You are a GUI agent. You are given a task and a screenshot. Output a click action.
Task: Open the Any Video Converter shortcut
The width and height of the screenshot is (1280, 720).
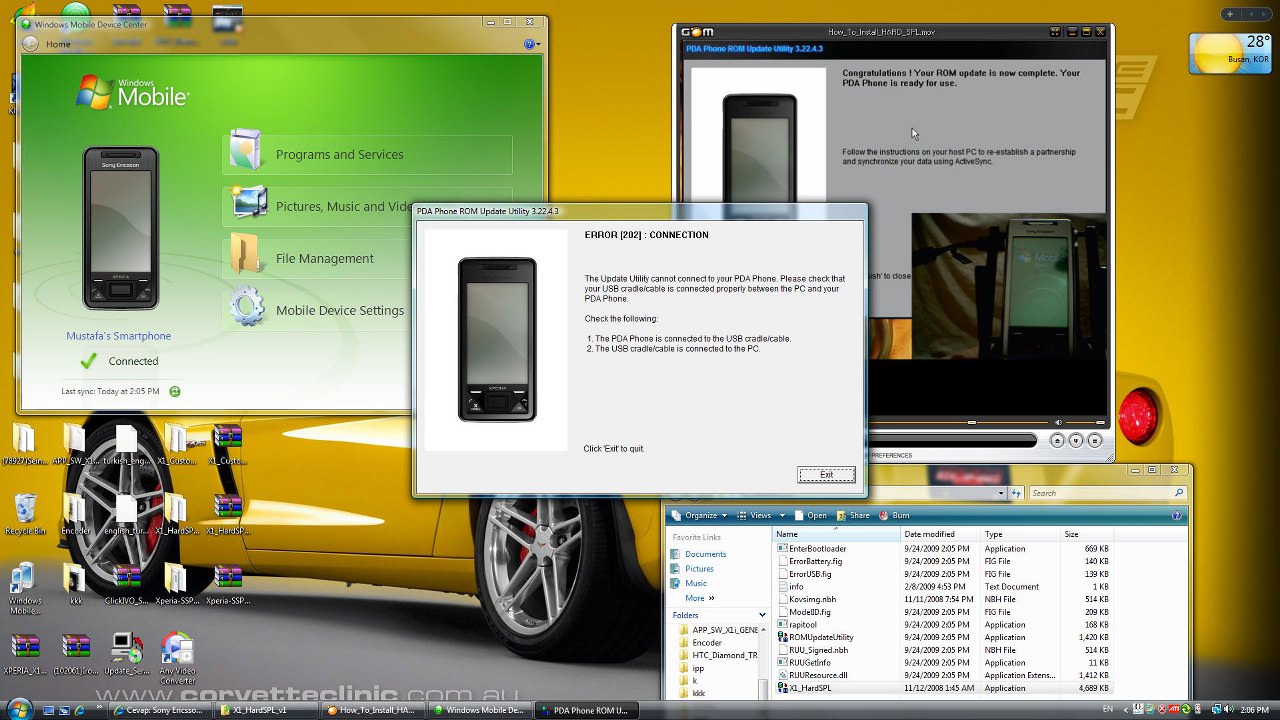pyautogui.click(x=177, y=658)
